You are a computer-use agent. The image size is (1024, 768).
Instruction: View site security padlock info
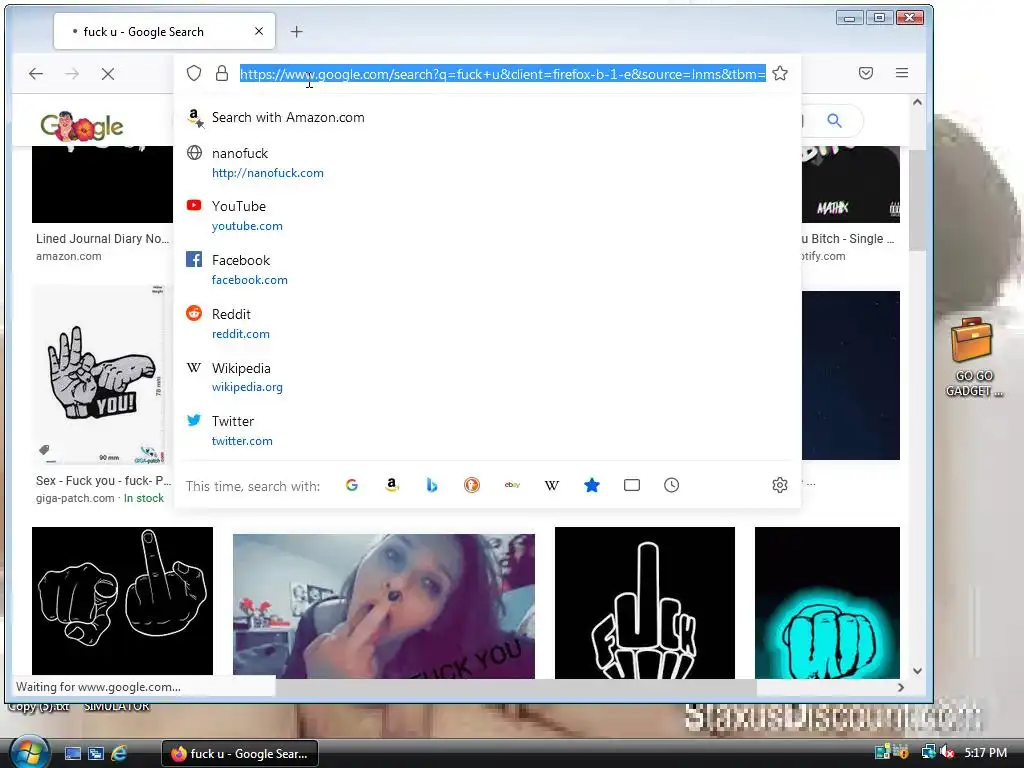point(222,73)
